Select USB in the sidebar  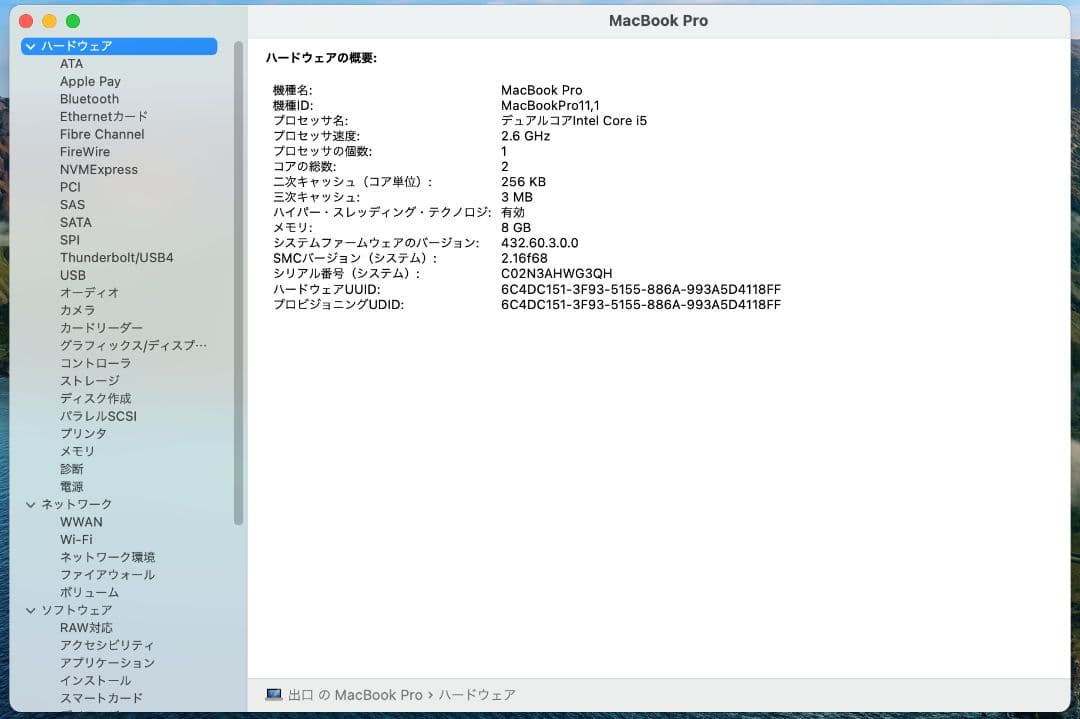click(x=73, y=275)
